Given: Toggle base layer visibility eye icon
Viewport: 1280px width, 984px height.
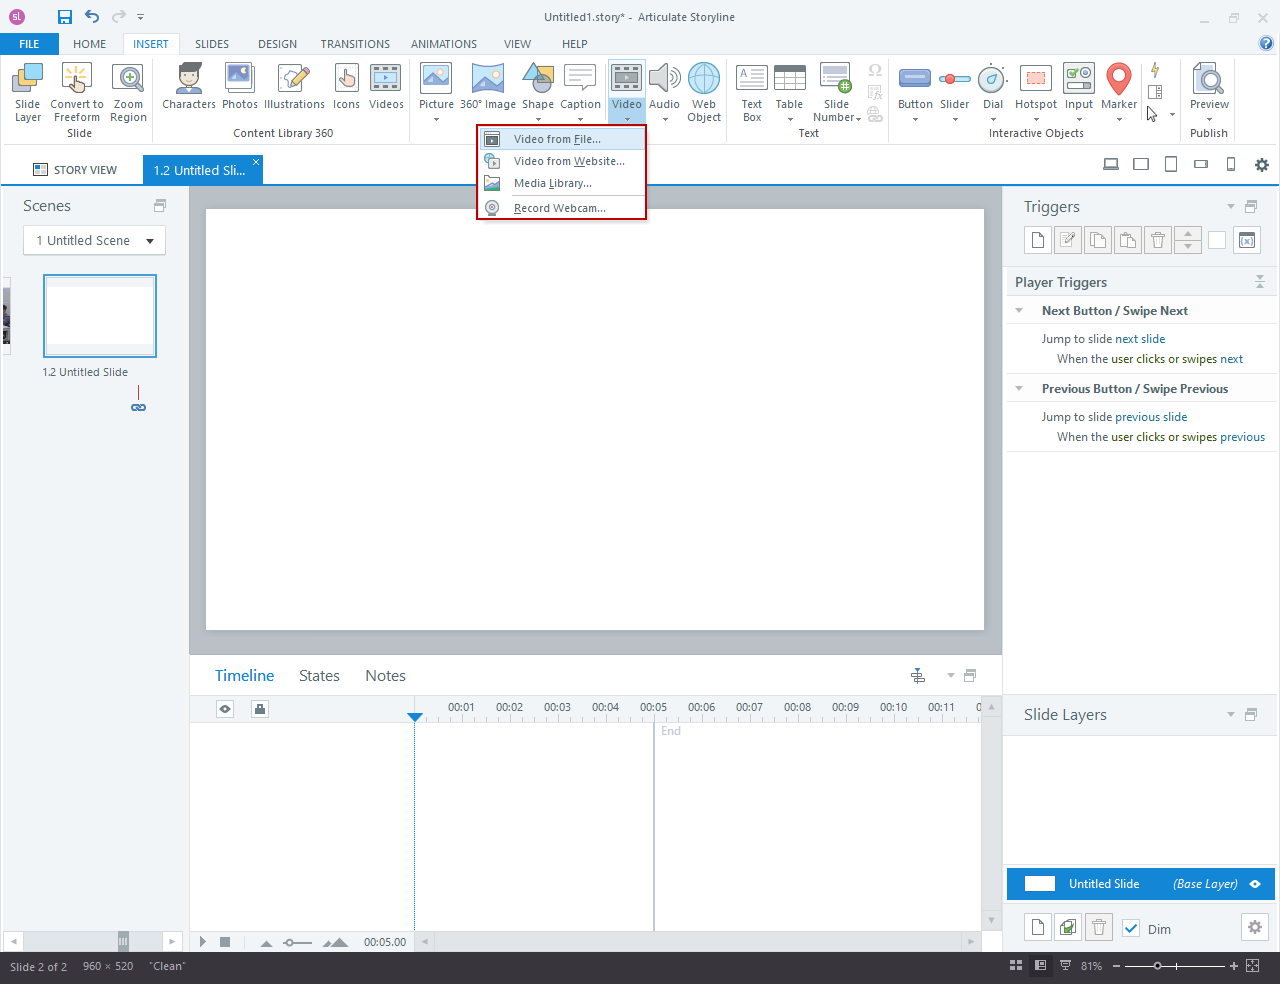Looking at the screenshot, I should click(1255, 884).
